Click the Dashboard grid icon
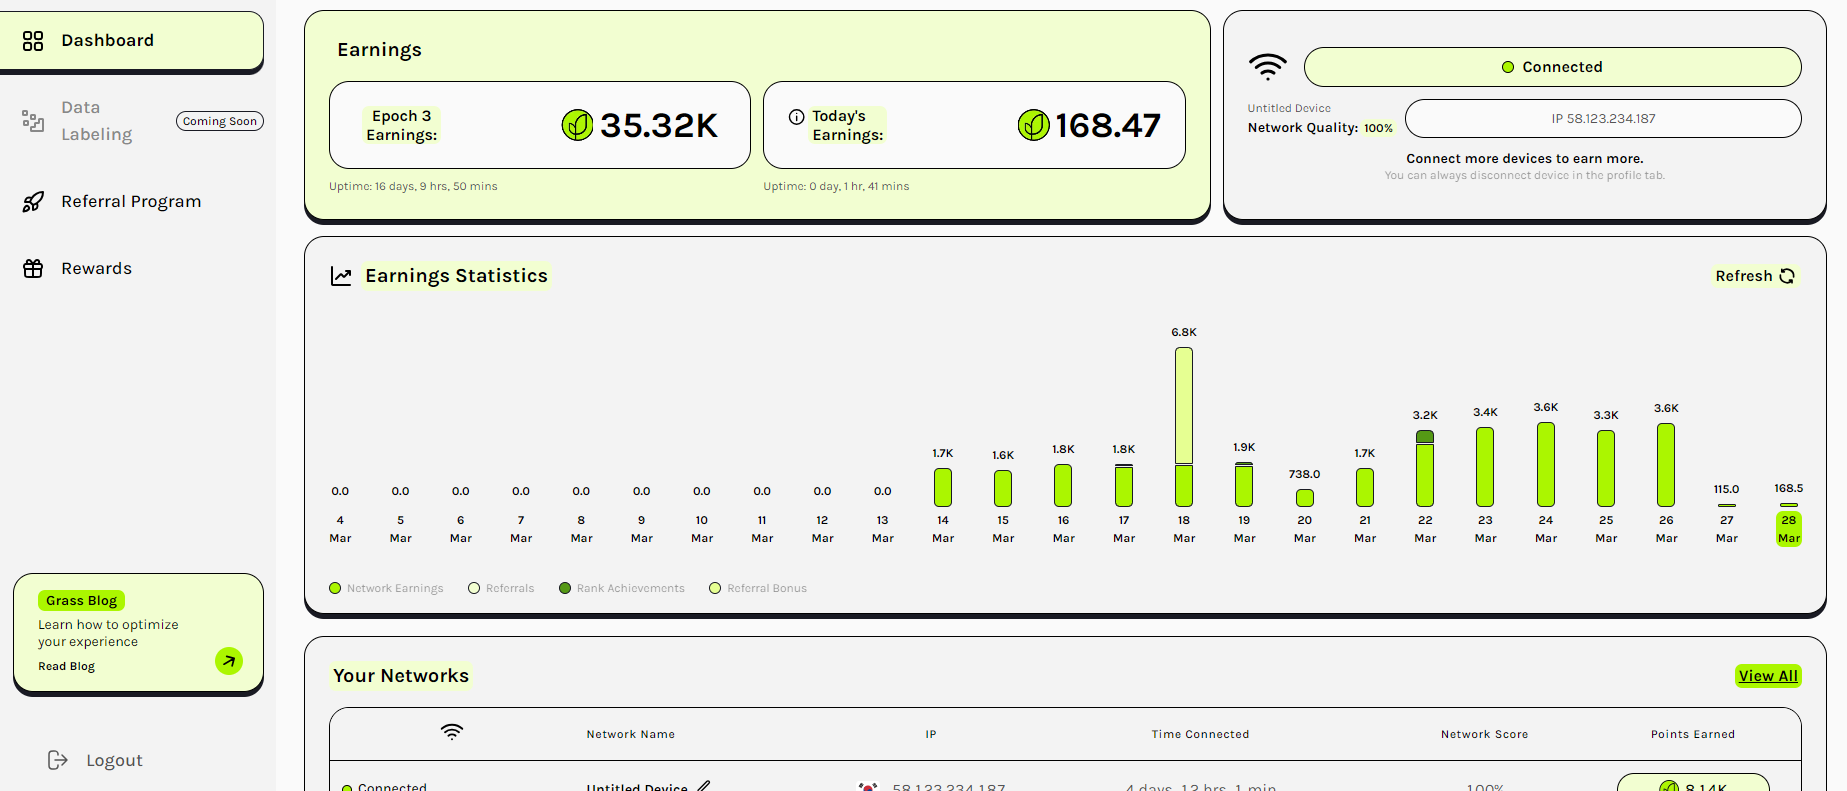This screenshot has height=791, width=1847. pos(33,41)
